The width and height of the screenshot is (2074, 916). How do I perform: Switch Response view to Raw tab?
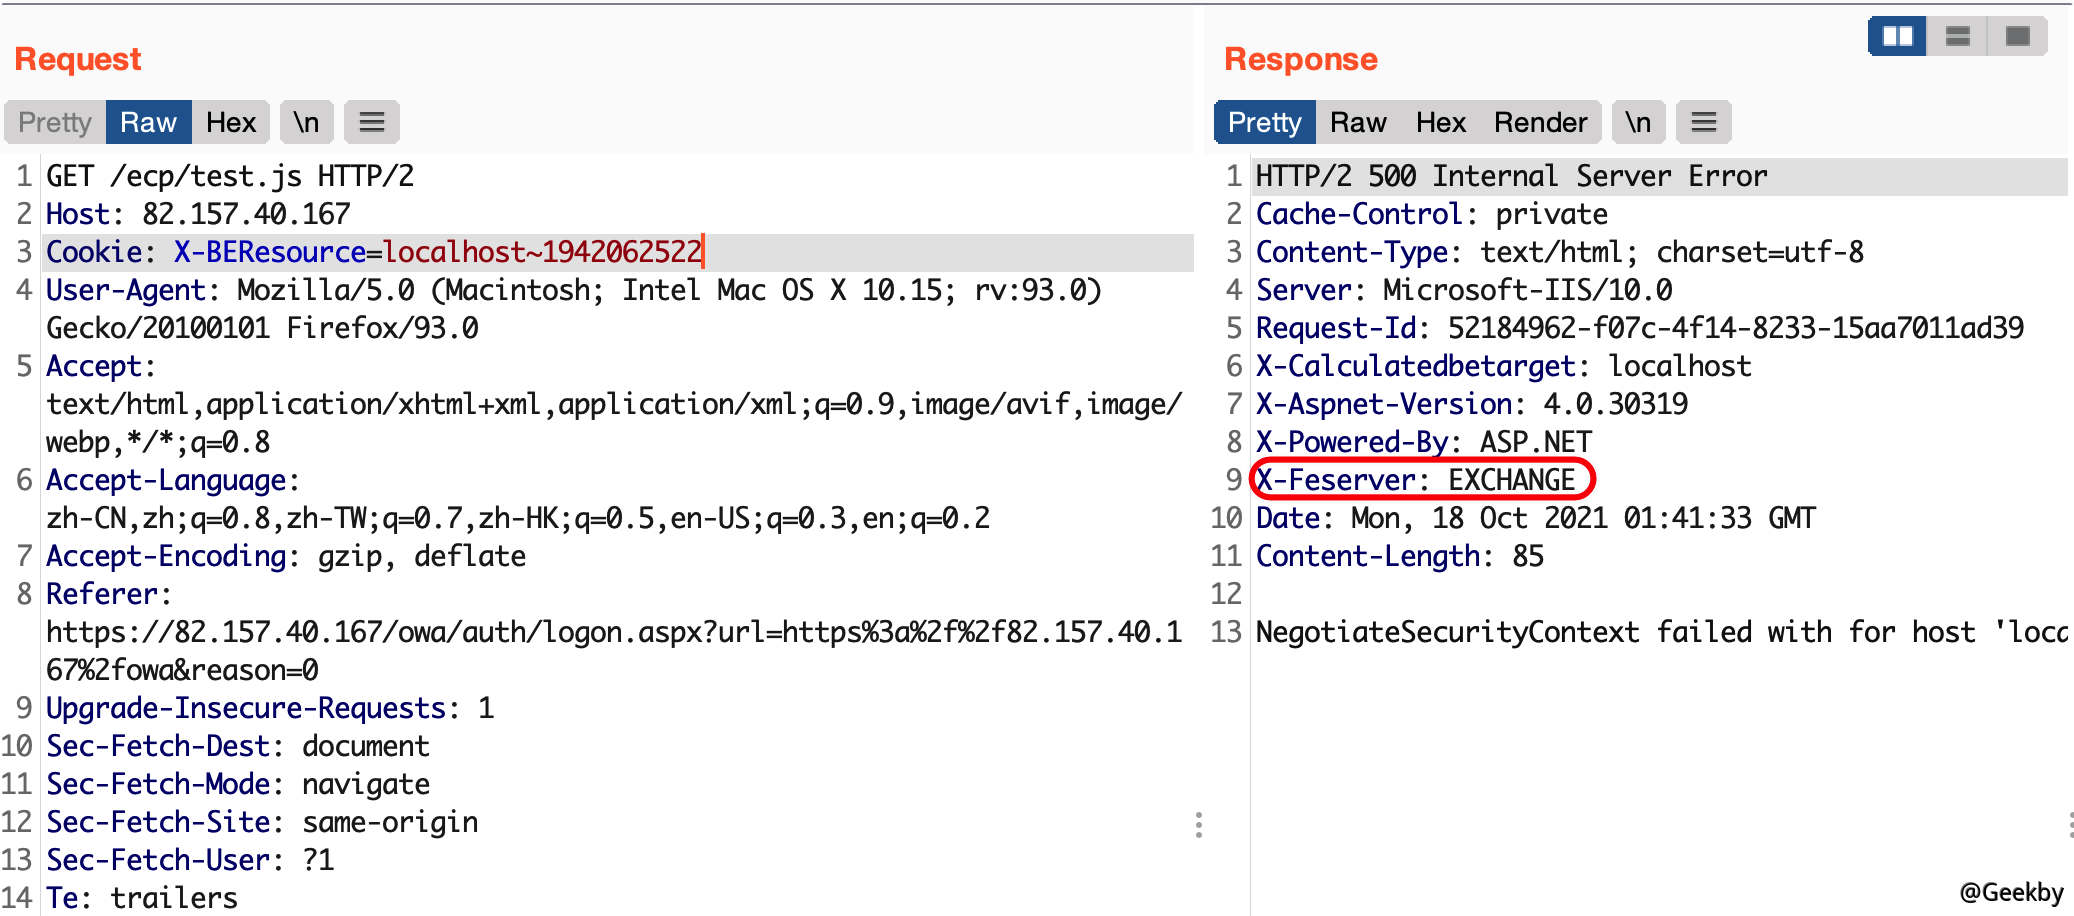point(1357,122)
